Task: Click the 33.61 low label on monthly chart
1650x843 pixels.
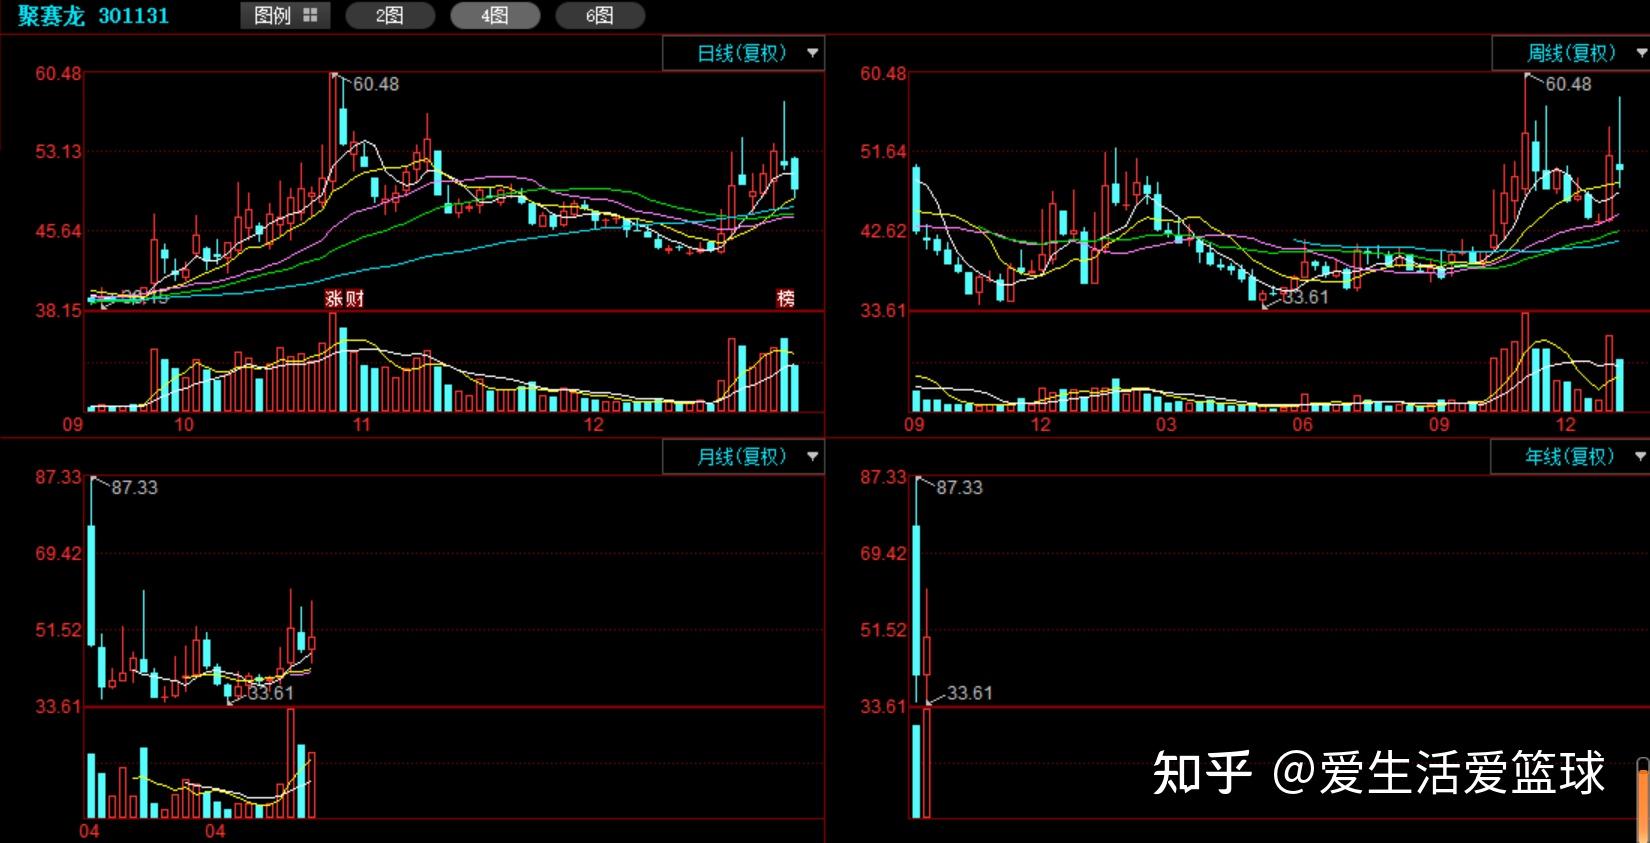Action: (270, 693)
